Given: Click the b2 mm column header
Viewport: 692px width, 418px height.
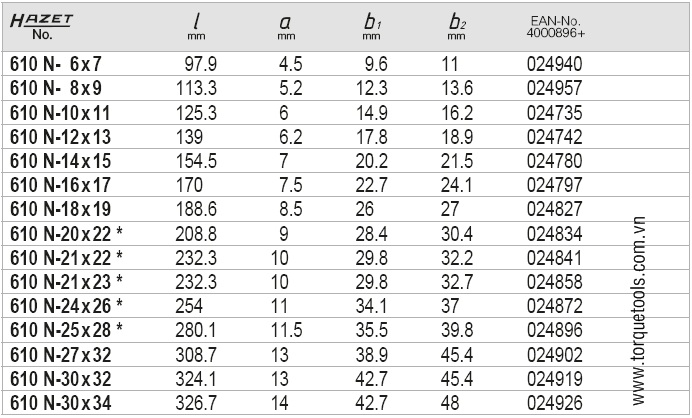Looking at the screenshot, I should (x=457, y=26).
